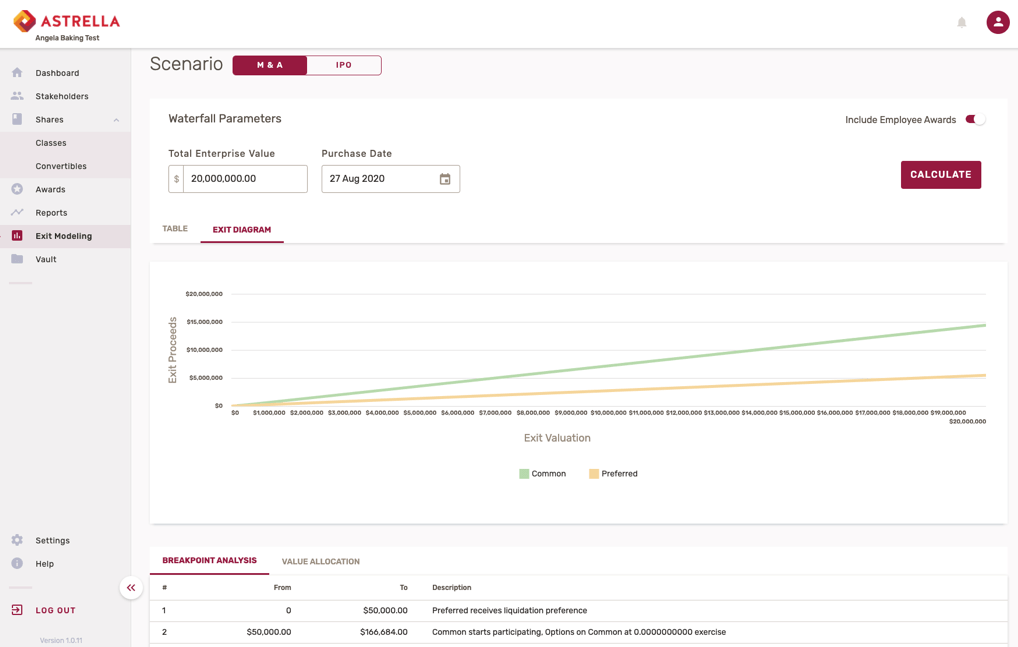
Task: Click the Purchase Date field showing 27 Aug 2020
Action: (x=390, y=179)
